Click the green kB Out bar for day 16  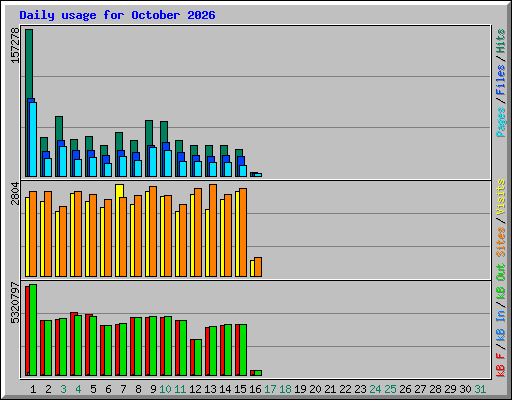coord(258,373)
